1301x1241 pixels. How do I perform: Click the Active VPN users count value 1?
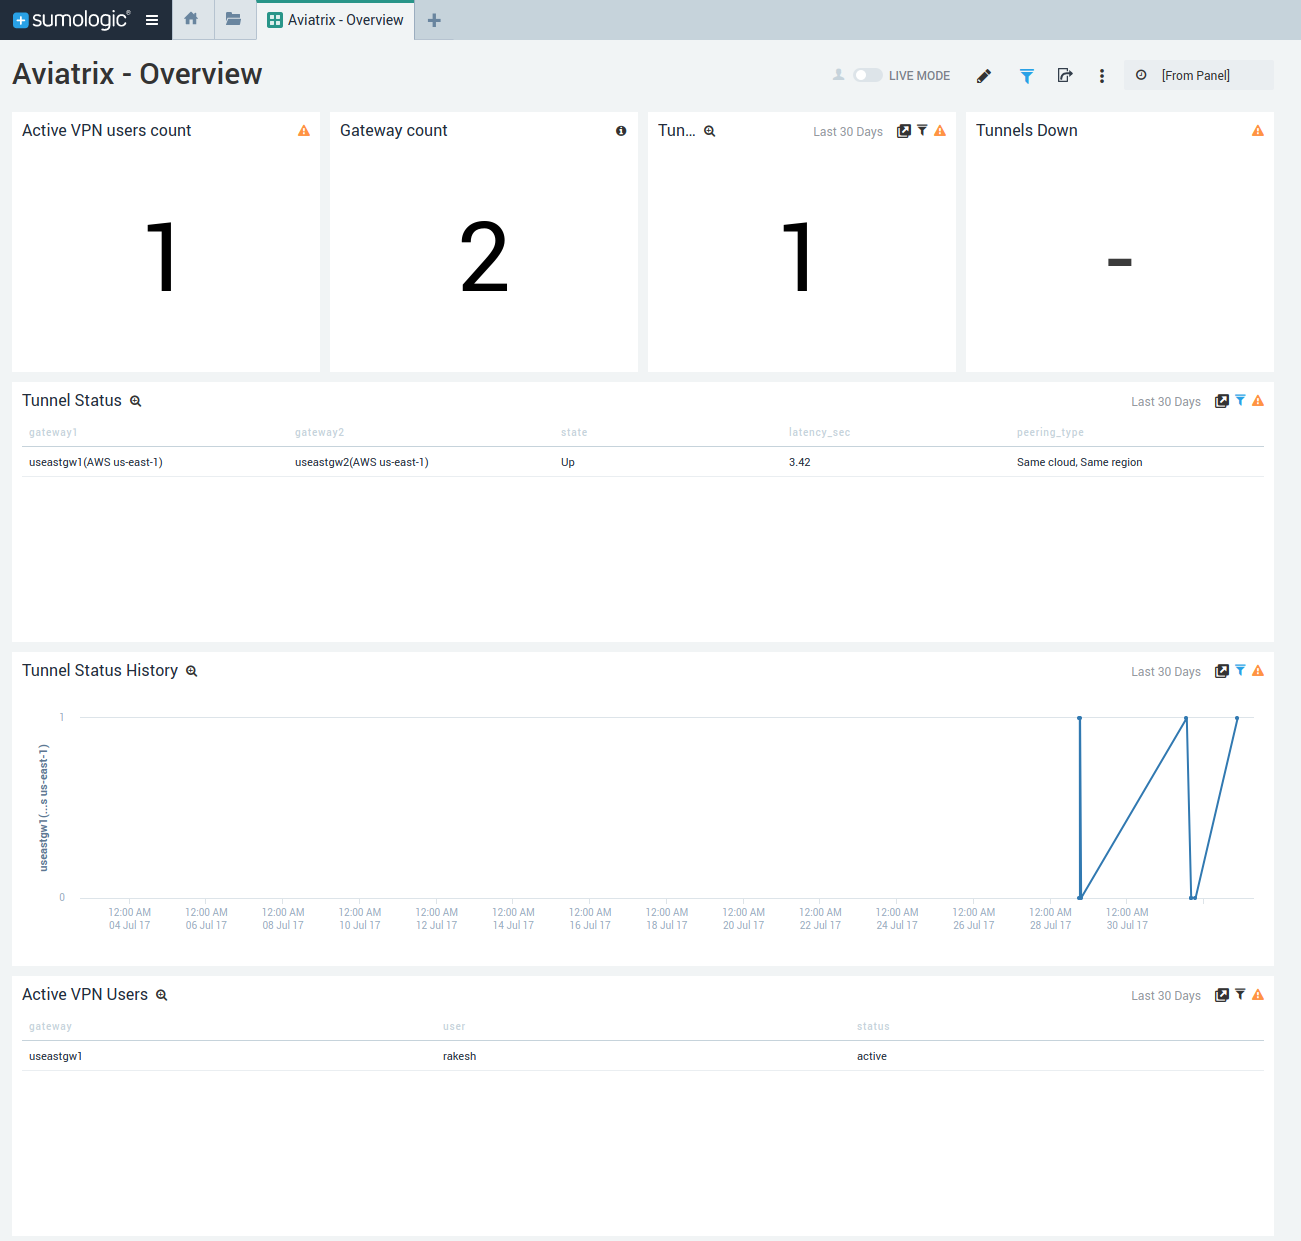162,258
